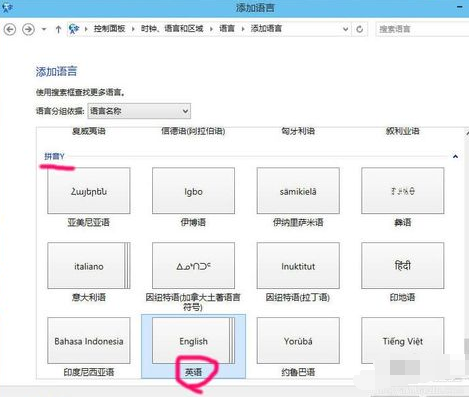The image size is (469, 397).
Task: Click 语言 breadcrumb item
Action: coord(227,29)
